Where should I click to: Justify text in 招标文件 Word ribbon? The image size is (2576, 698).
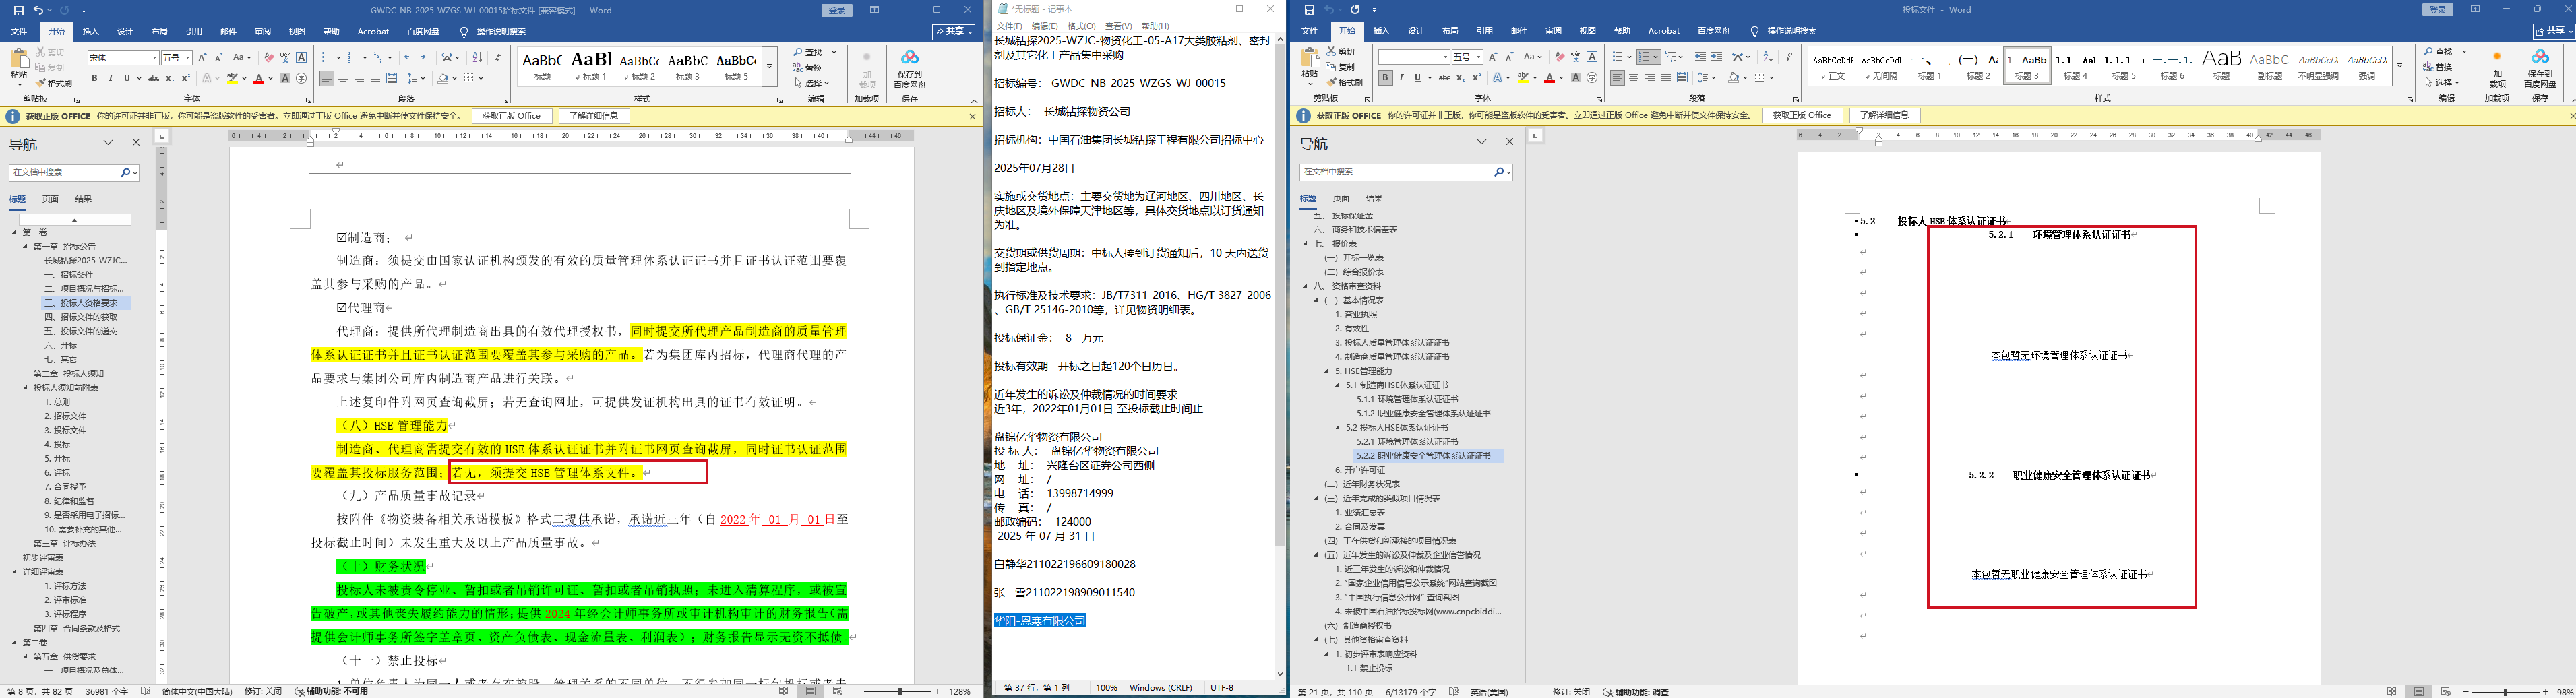tap(375, 78)
